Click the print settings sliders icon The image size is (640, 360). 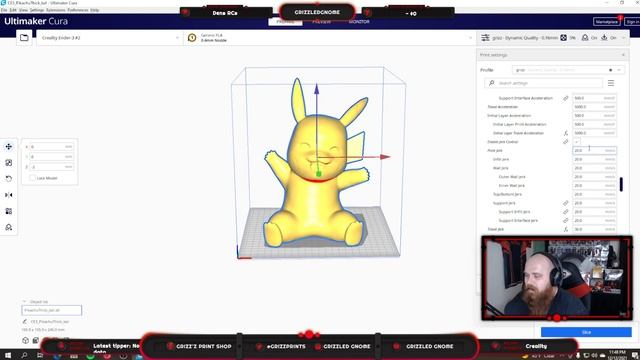click(485, 38)
